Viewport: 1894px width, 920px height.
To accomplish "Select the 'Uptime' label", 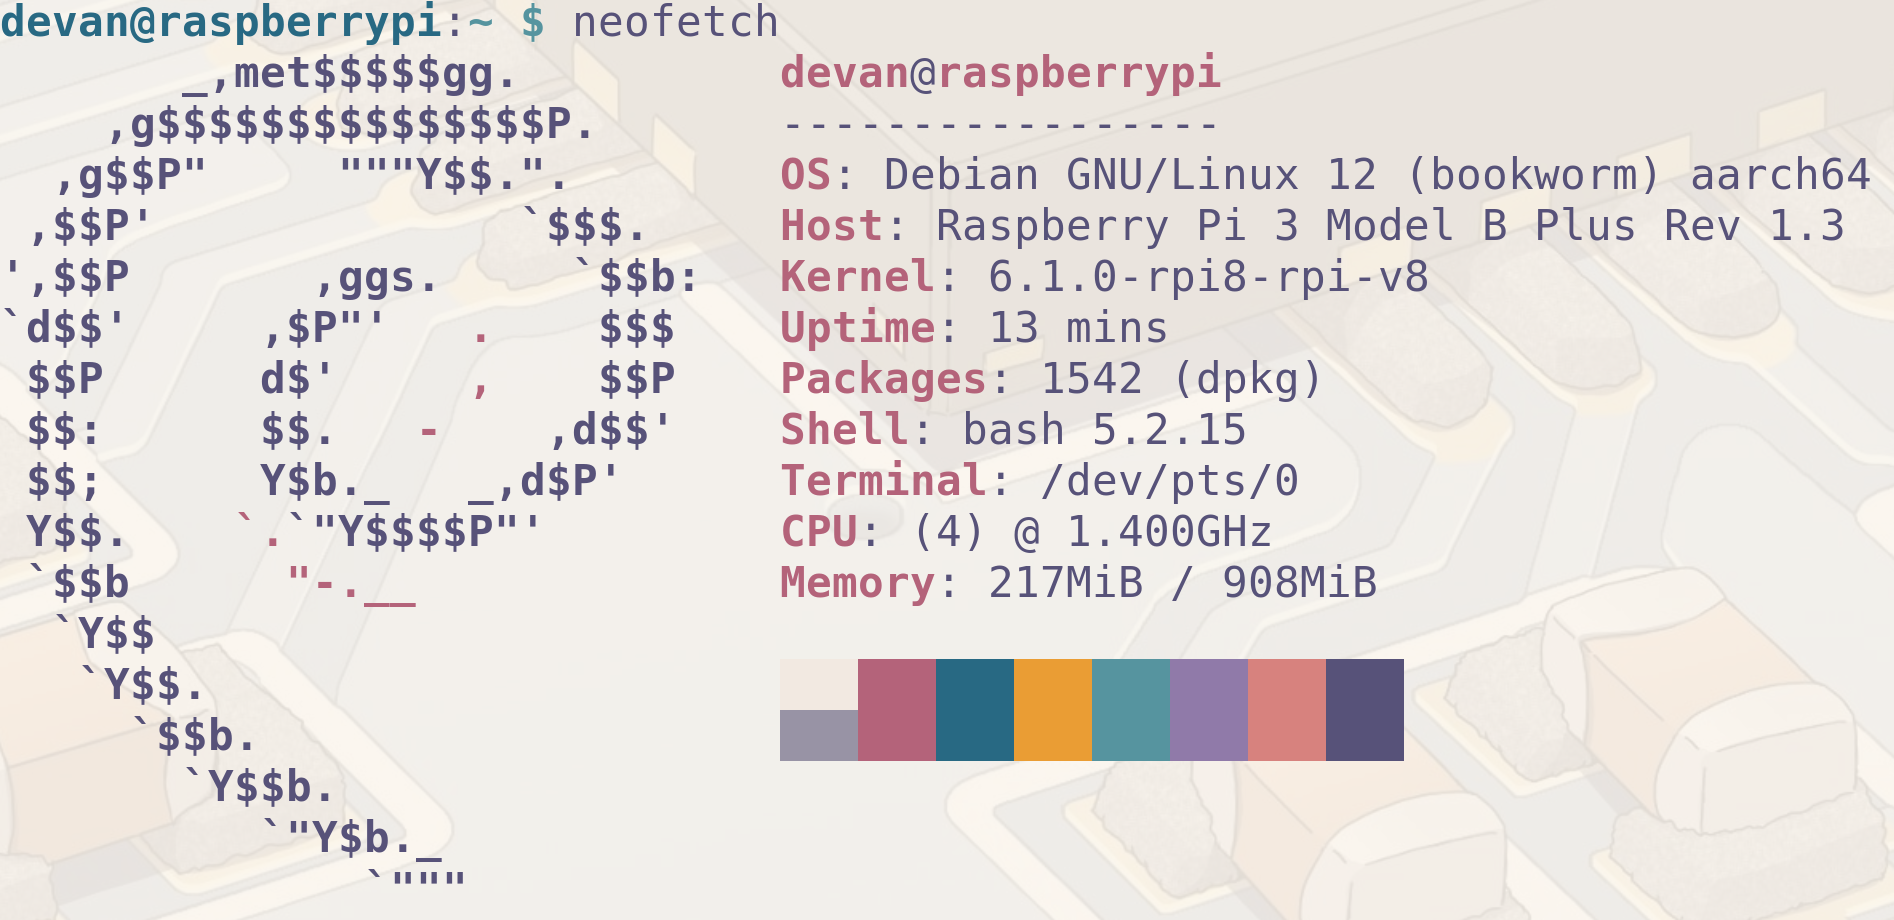I will [x=857, y=330].
